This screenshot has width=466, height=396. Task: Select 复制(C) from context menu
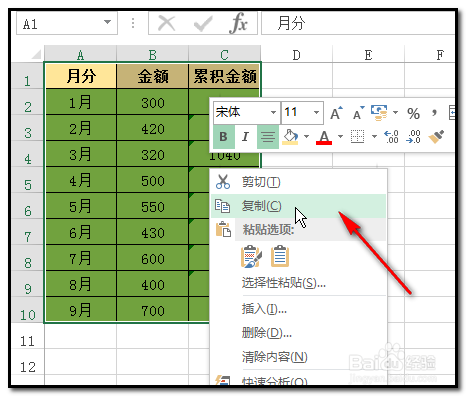click(298, 206)
